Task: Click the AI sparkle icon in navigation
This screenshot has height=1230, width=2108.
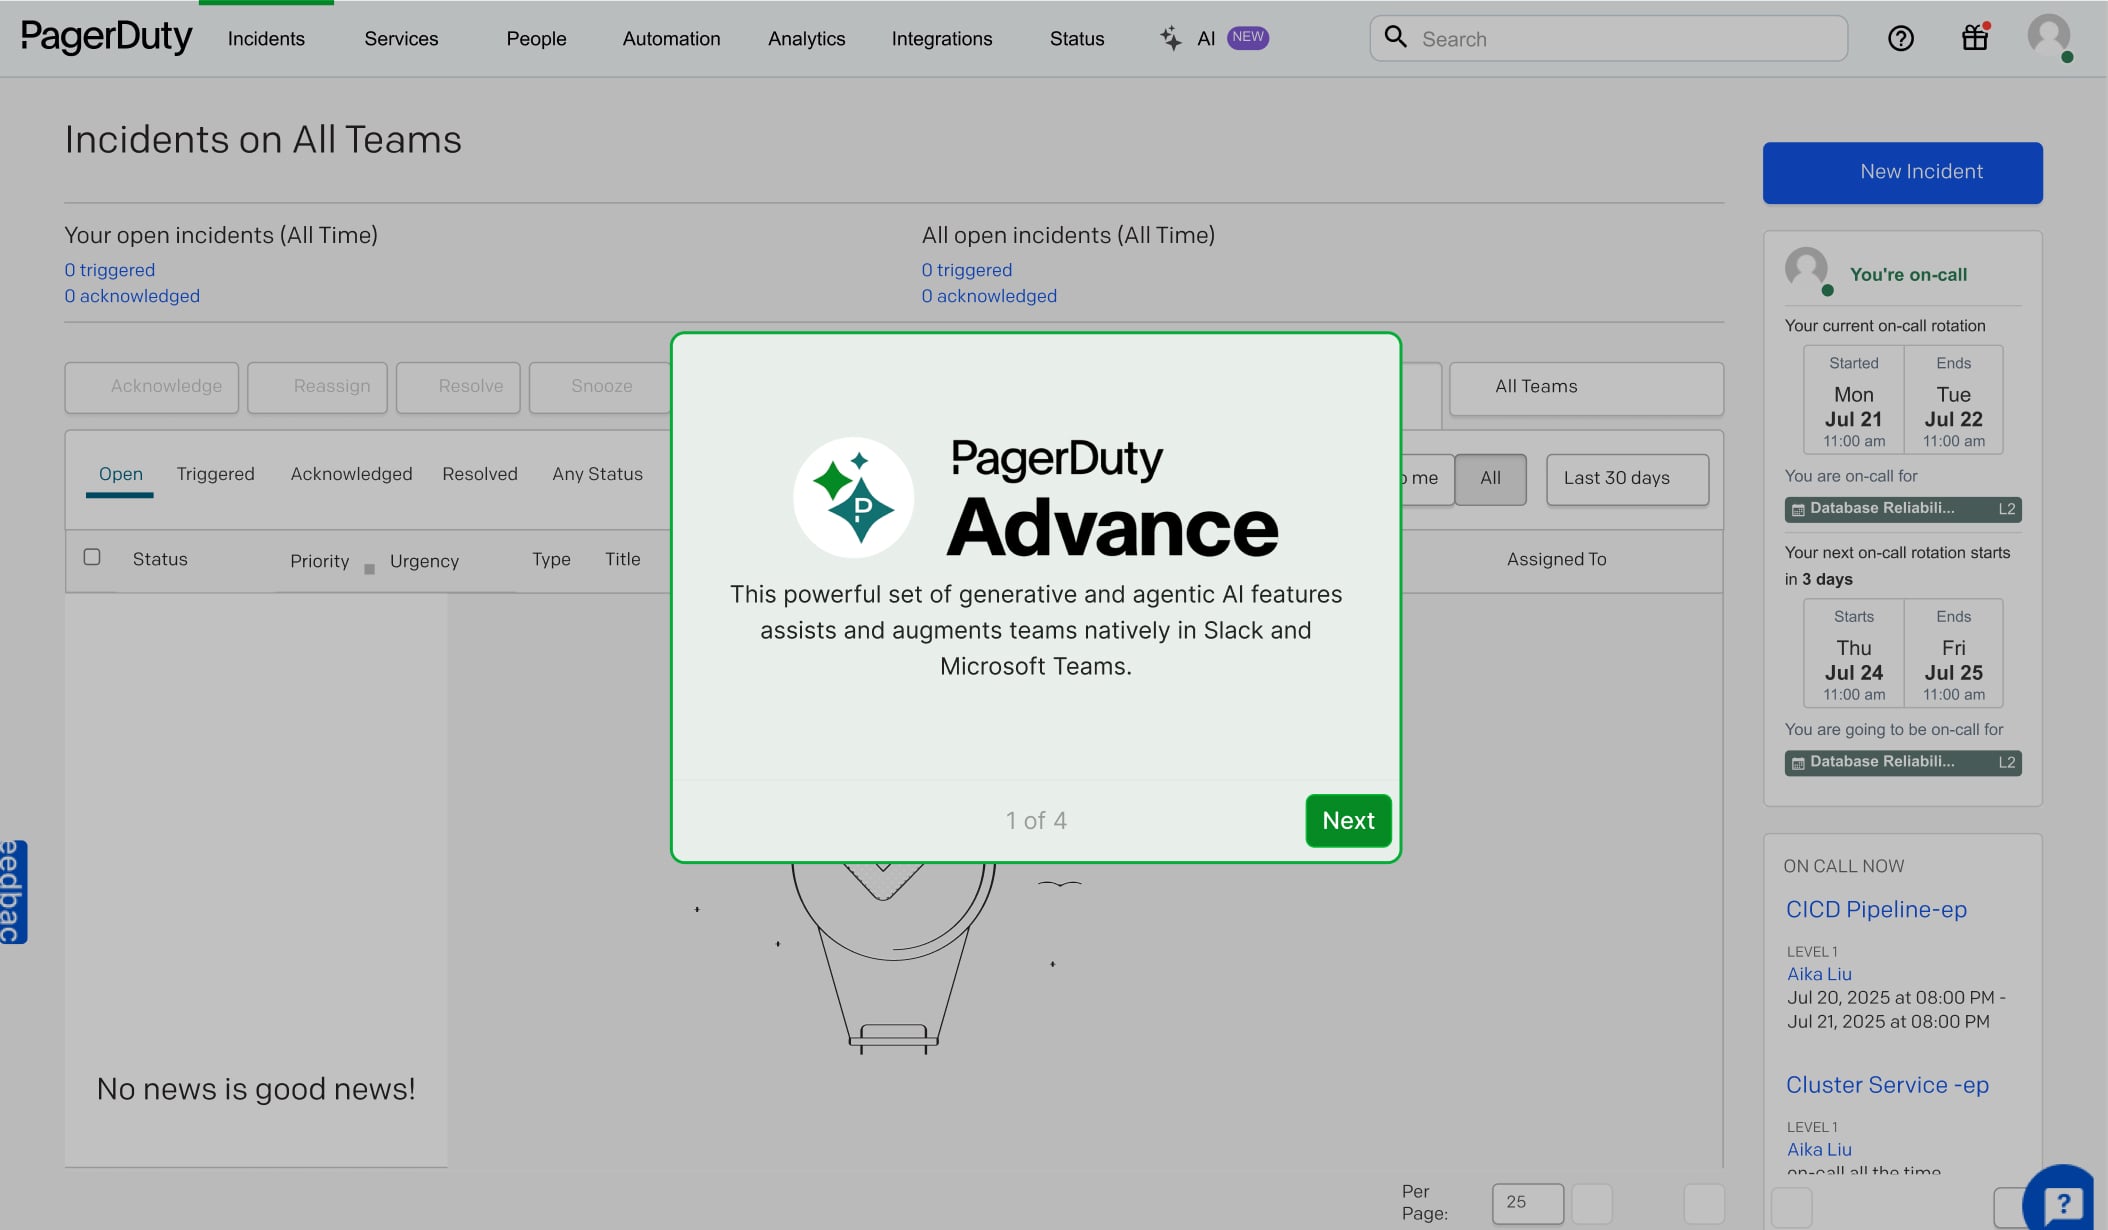Action: tap(1170, 38)
